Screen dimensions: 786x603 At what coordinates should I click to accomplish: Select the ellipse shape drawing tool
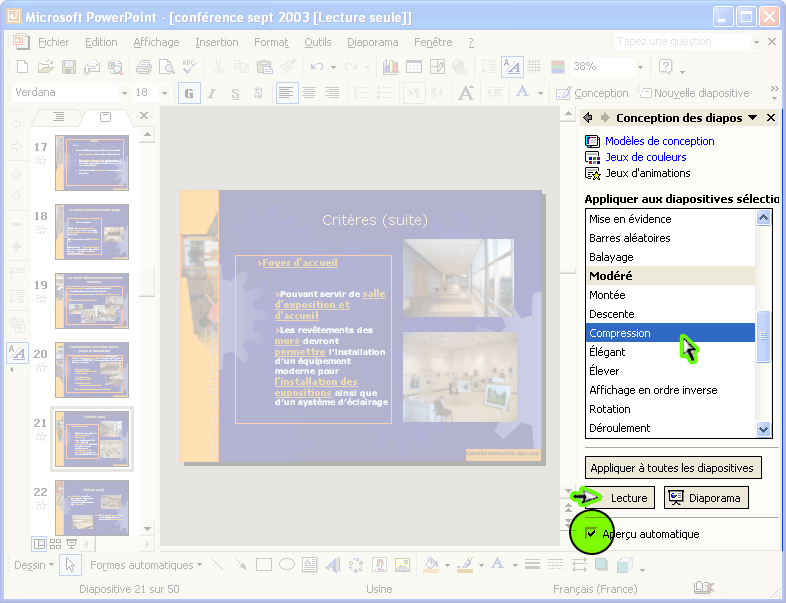287,565
